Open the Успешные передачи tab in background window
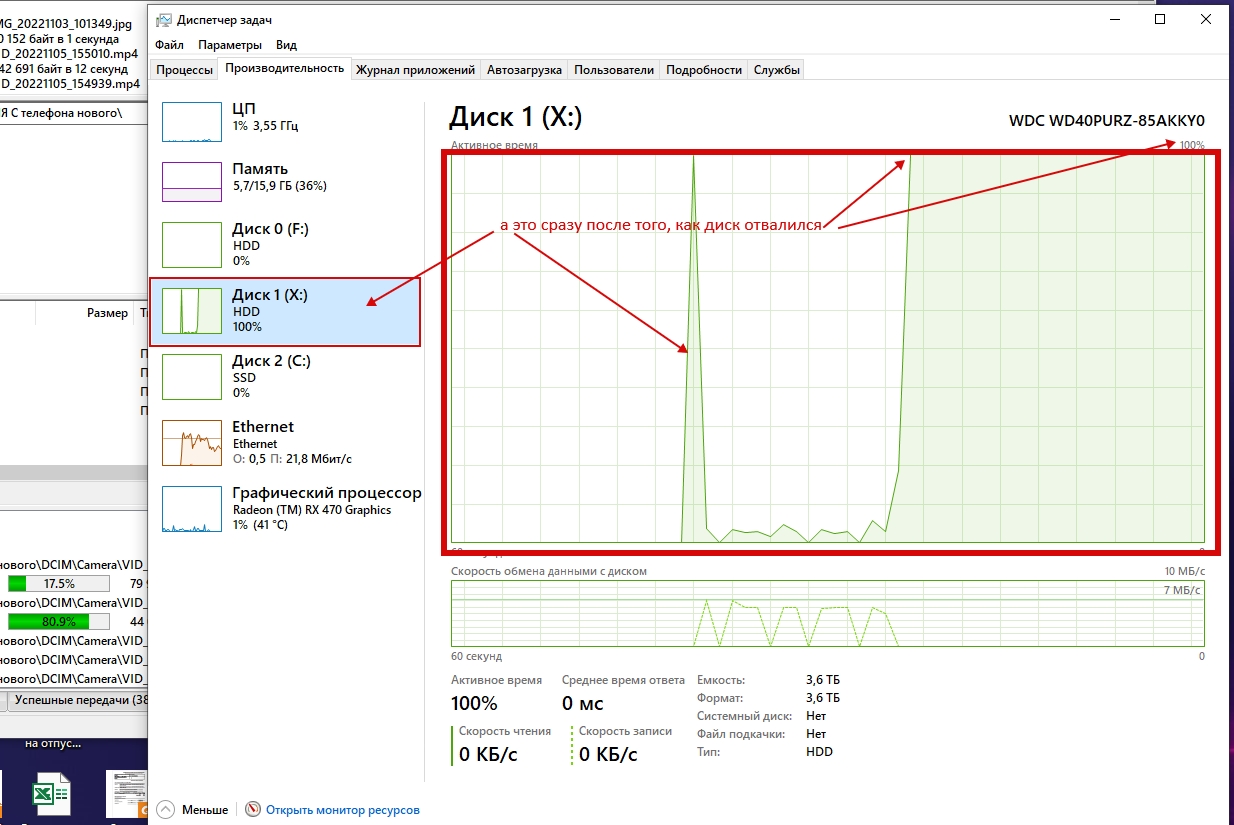 (78, 701)
